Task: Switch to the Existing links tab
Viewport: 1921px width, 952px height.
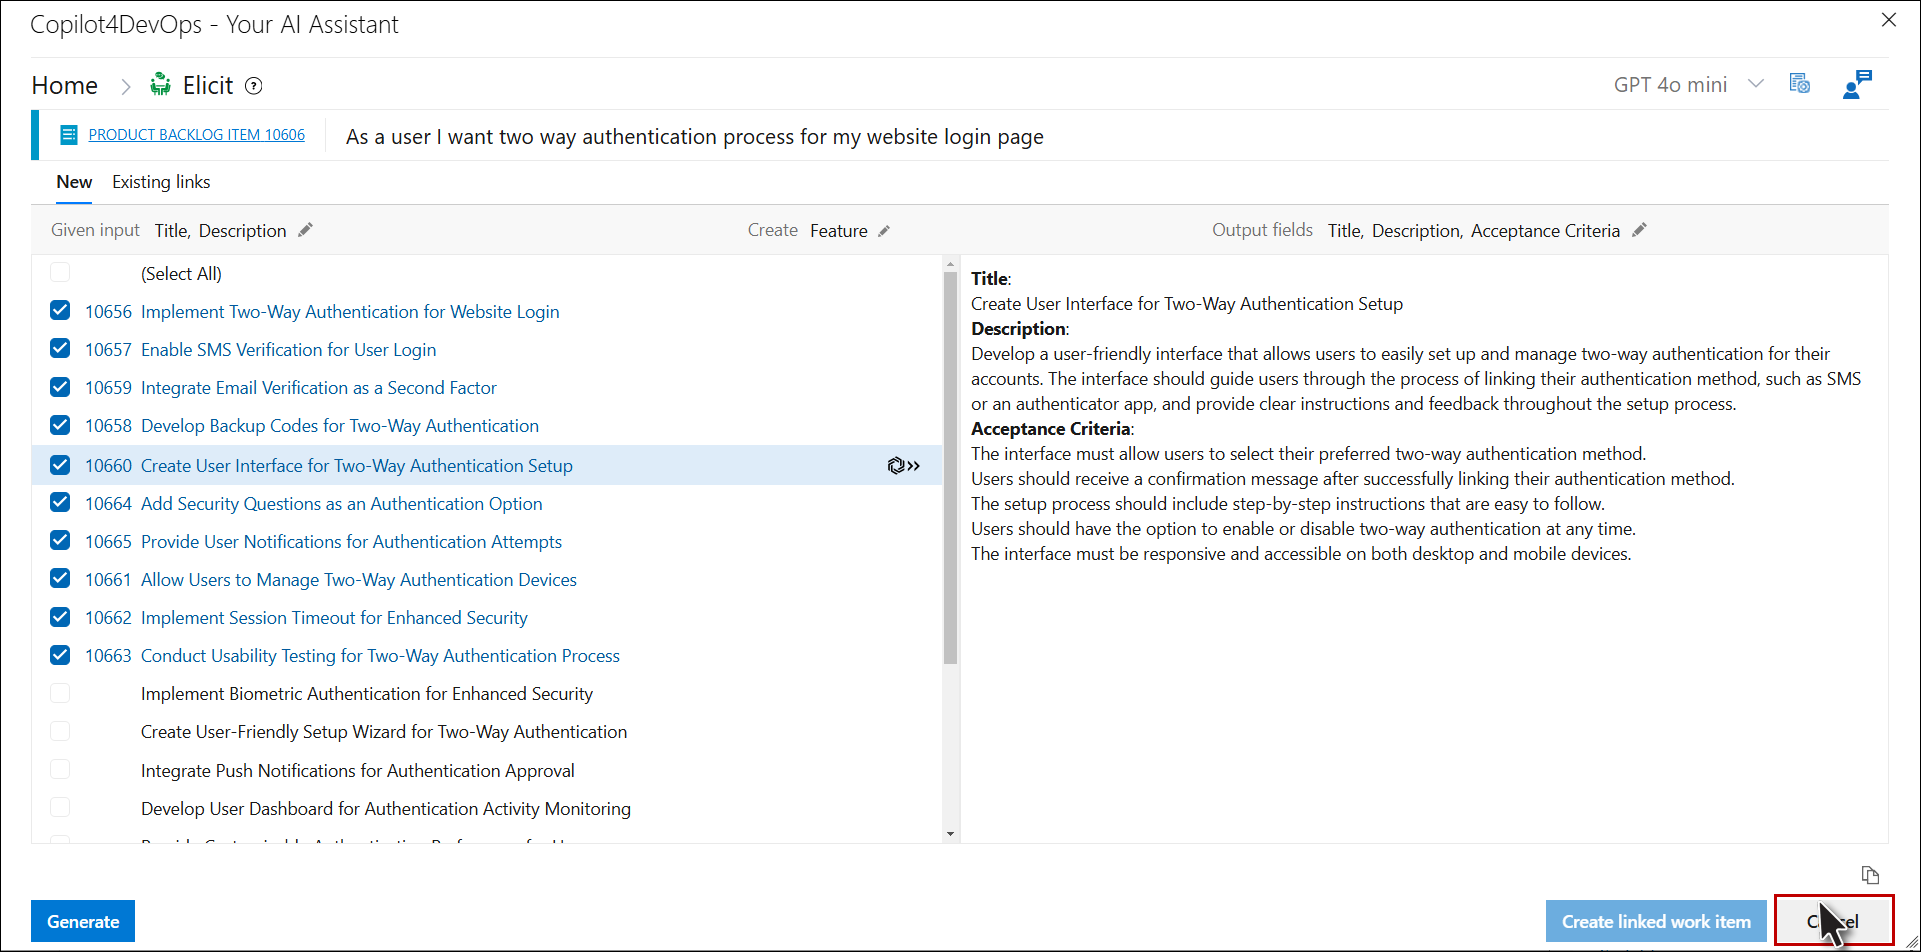Action: click(161, 182)
